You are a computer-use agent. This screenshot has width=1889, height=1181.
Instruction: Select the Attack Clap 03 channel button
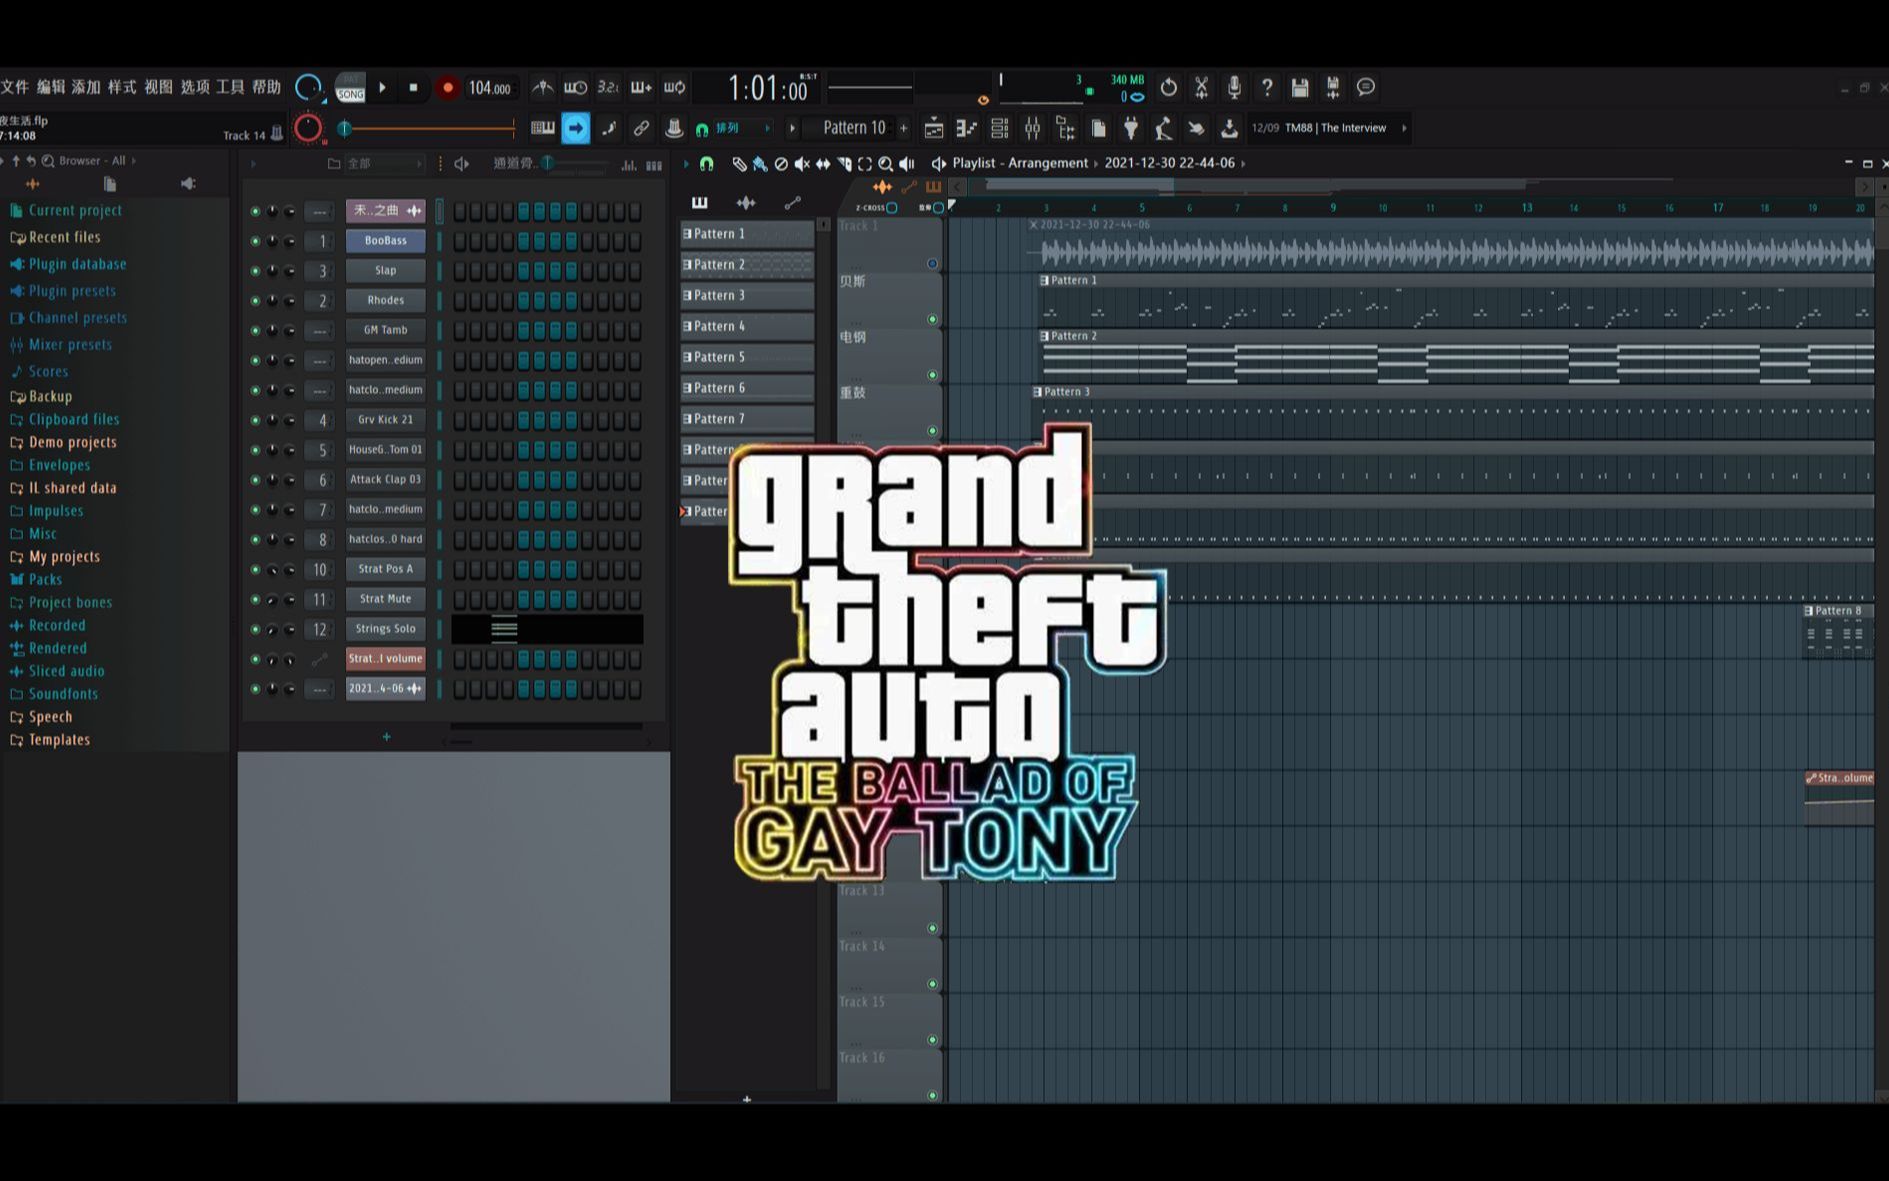pyautogui.click(x=386, y=480)
